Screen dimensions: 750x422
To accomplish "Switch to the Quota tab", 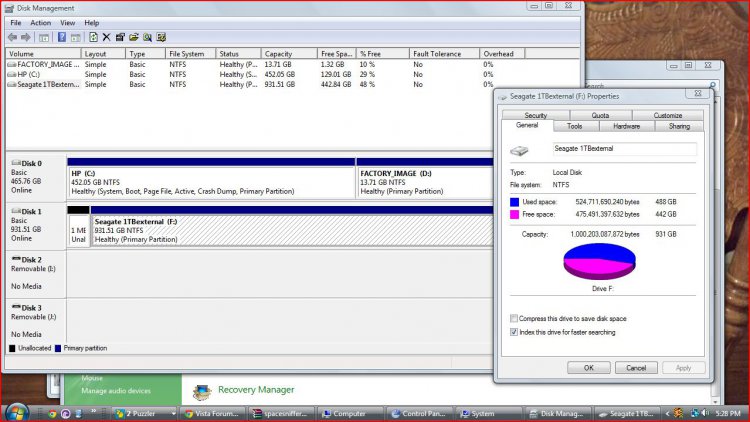I will [x=600, y=115].
